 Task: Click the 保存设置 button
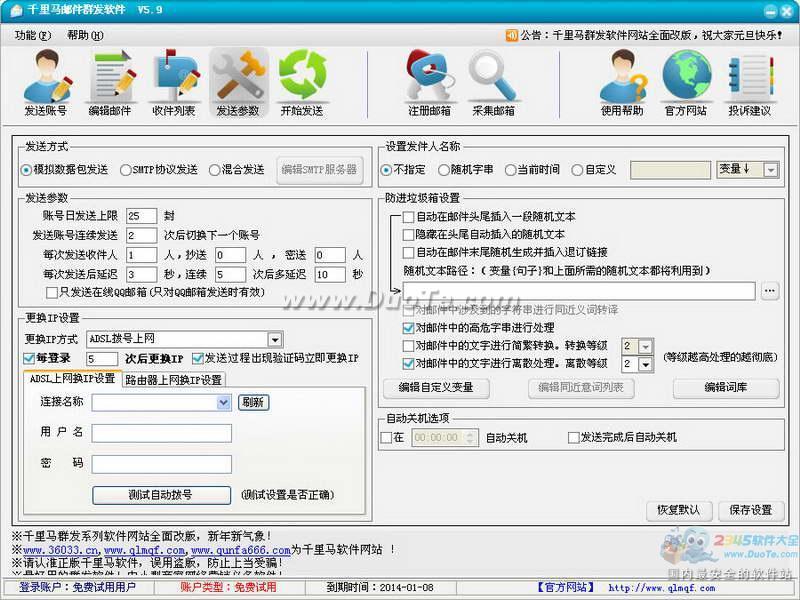[x=750, y=510]
